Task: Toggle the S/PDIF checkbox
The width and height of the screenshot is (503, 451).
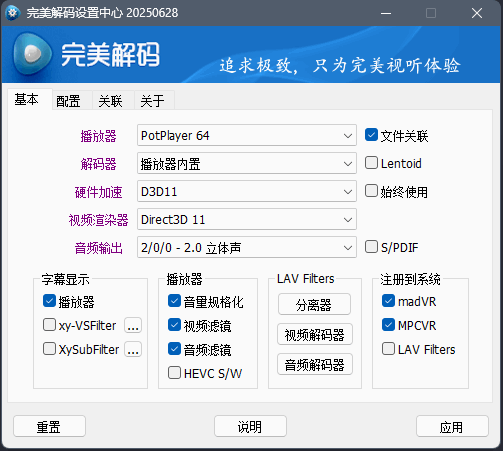Action: pos(371,247)
